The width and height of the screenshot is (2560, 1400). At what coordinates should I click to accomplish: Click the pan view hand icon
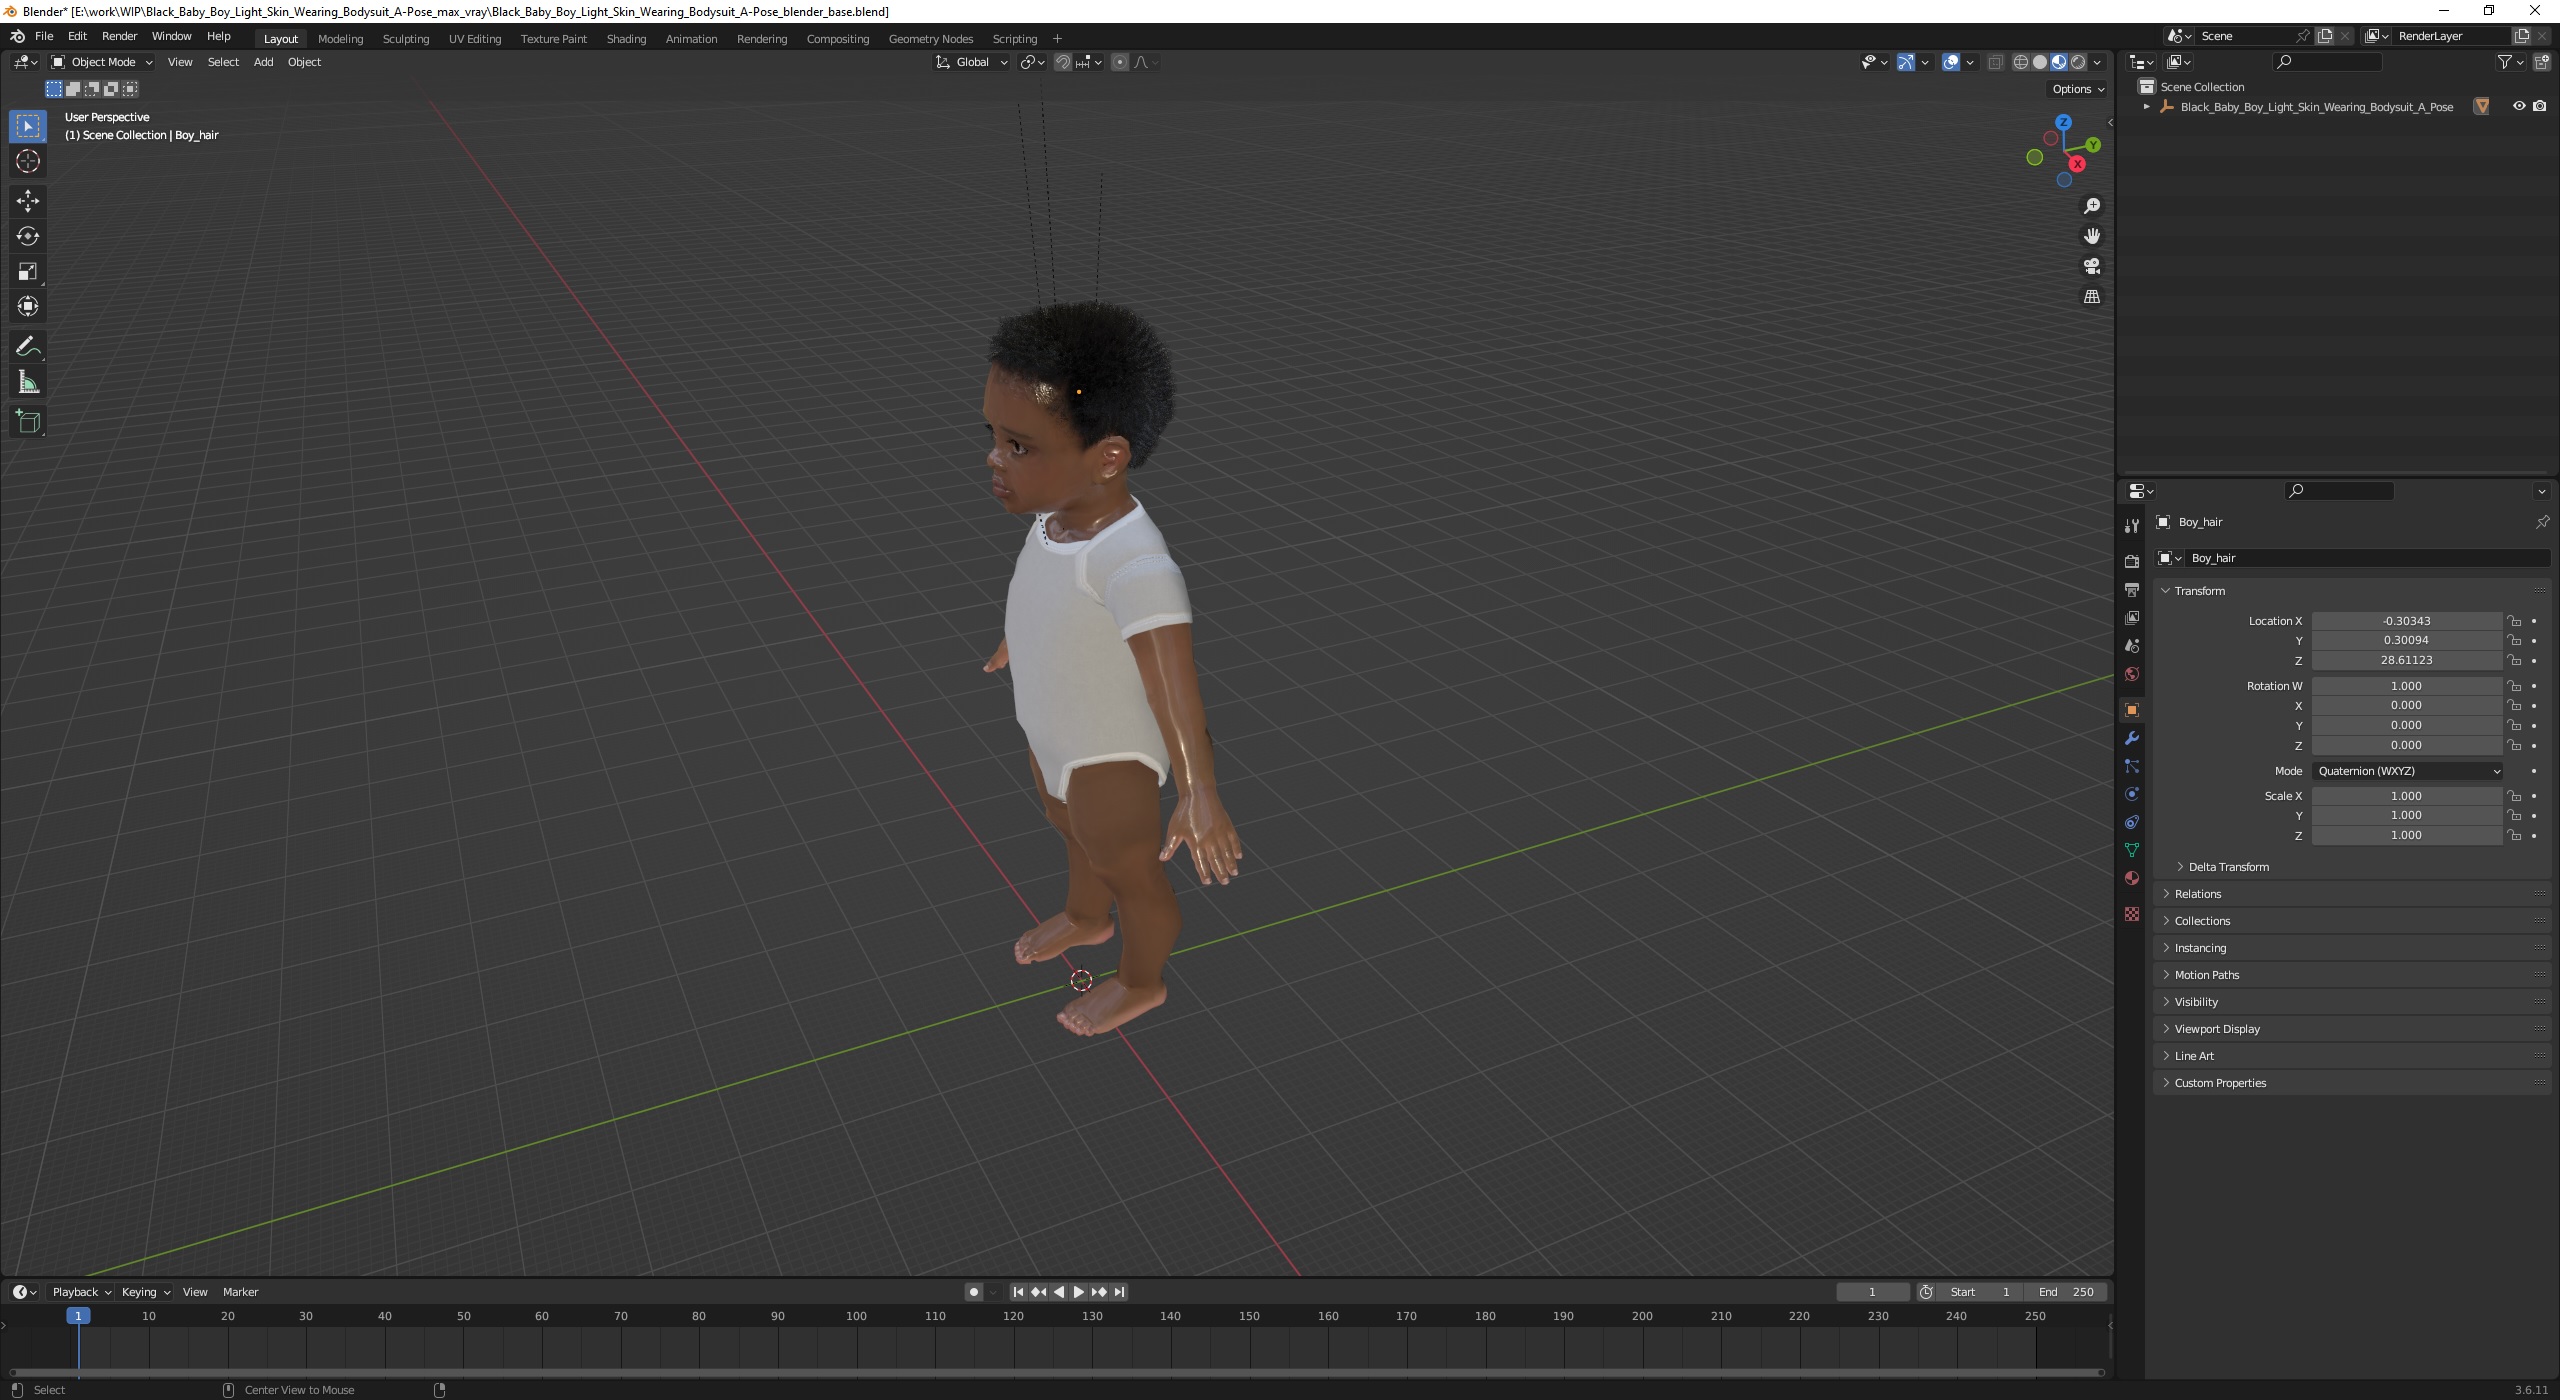pos(2092,236)
